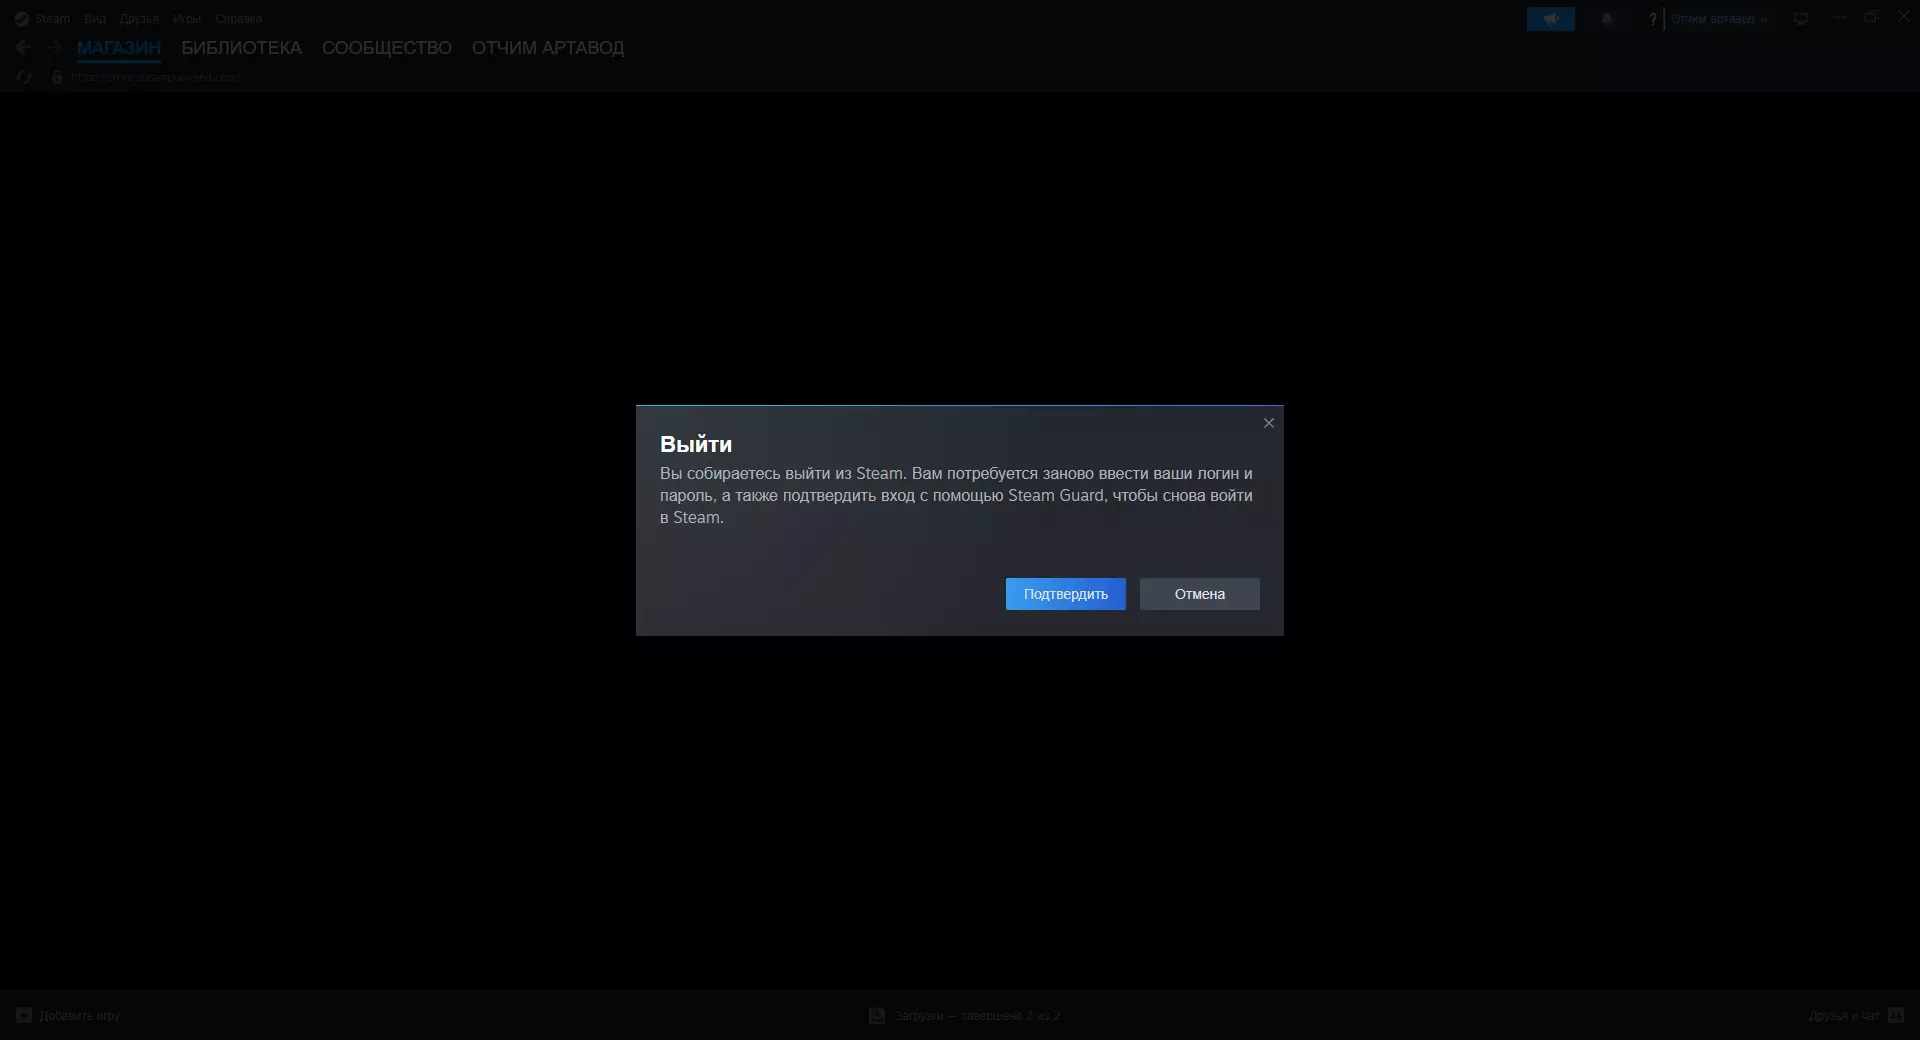Click the question mark help icon
Image resolution: width=1920 pixels, height=1040 pixels.
[x=1652, y=19]
